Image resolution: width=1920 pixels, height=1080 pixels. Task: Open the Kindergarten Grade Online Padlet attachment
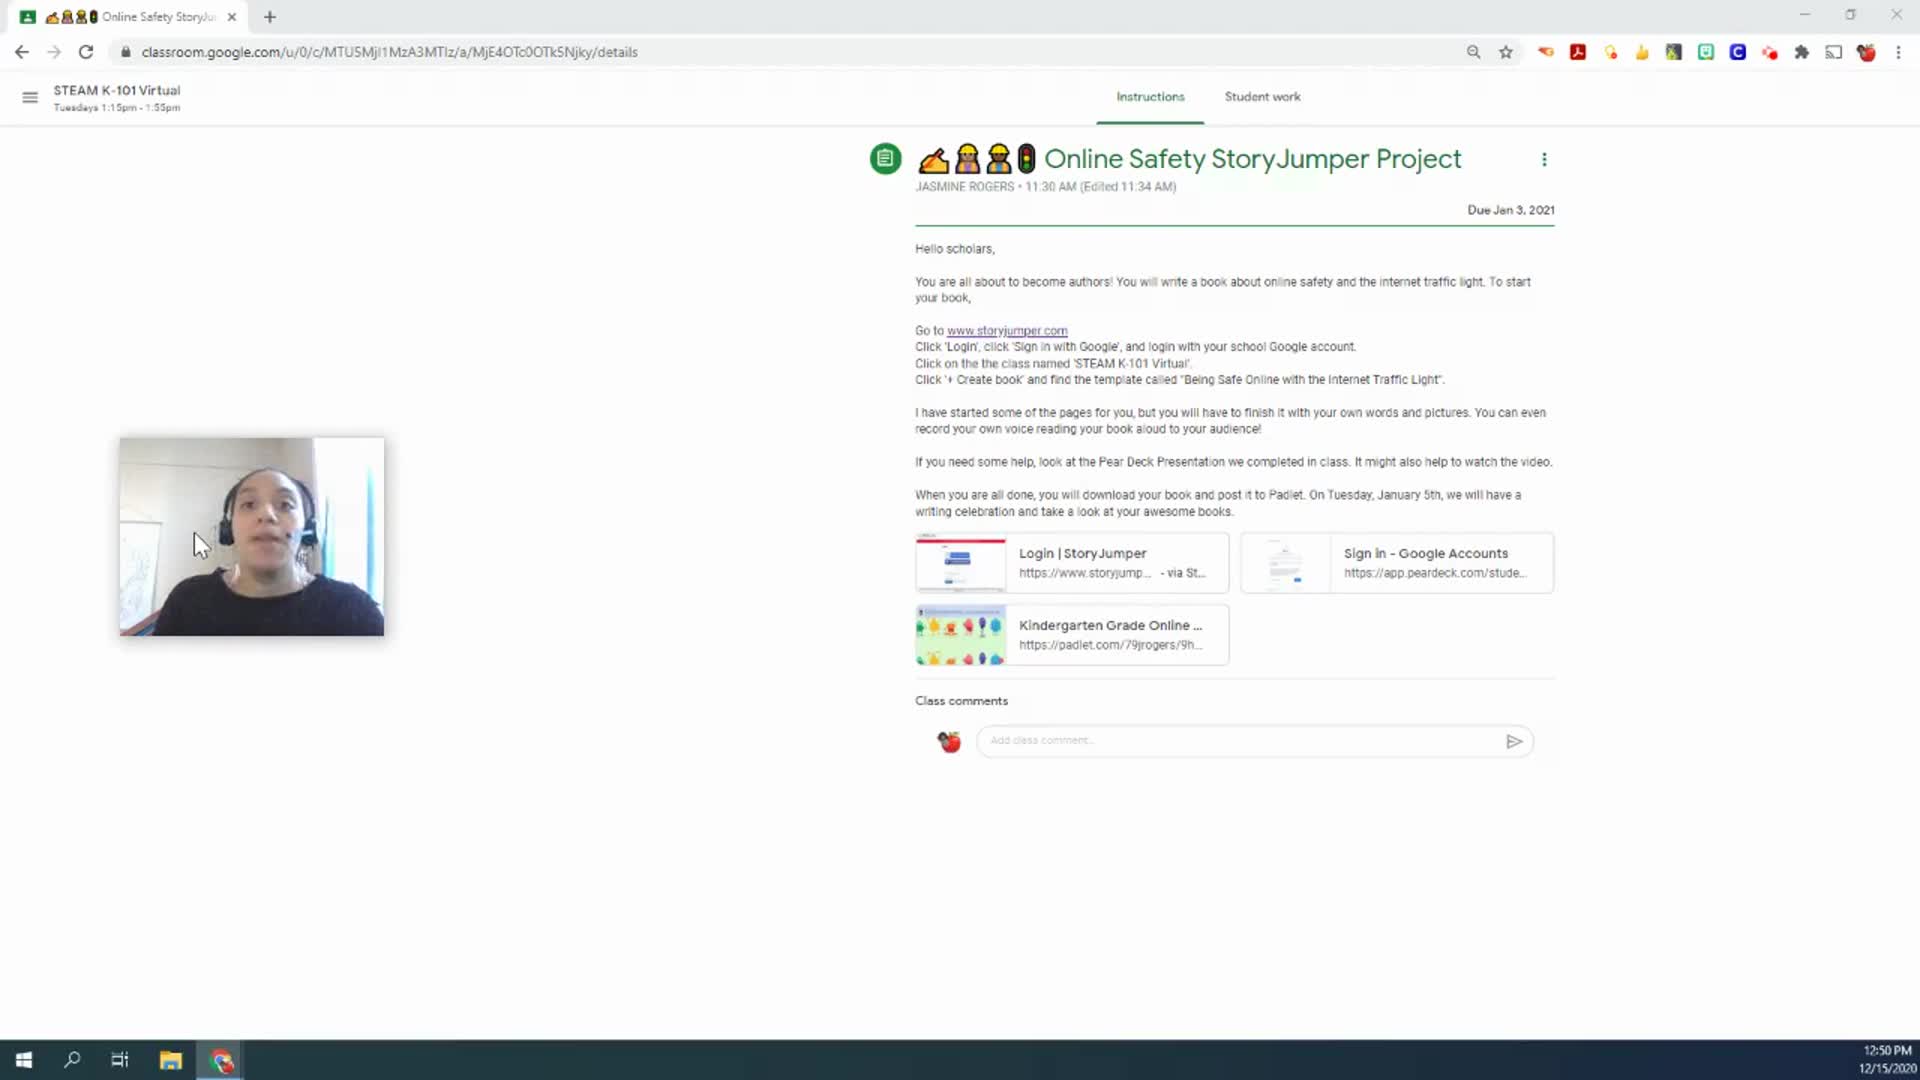pos(1072,635)
